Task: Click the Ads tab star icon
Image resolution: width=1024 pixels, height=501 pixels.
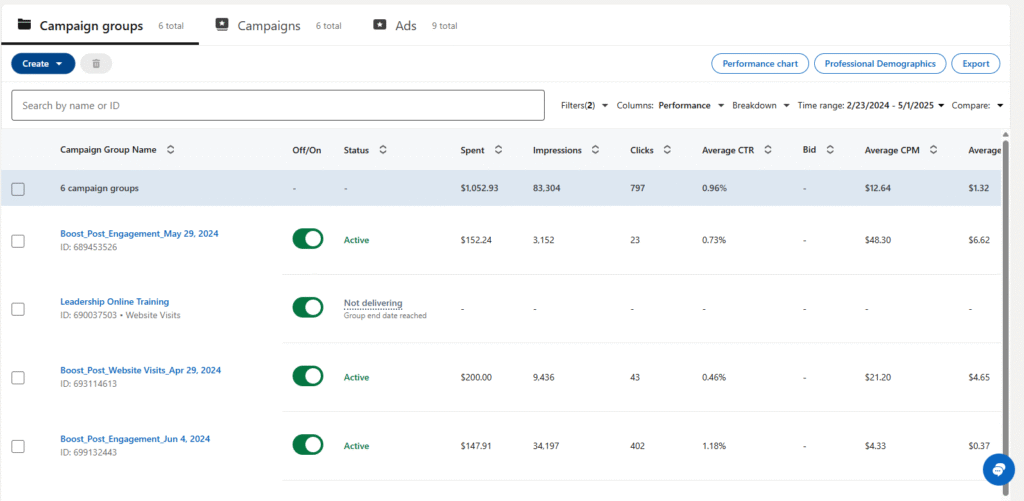Action: [x=379, y=25]
